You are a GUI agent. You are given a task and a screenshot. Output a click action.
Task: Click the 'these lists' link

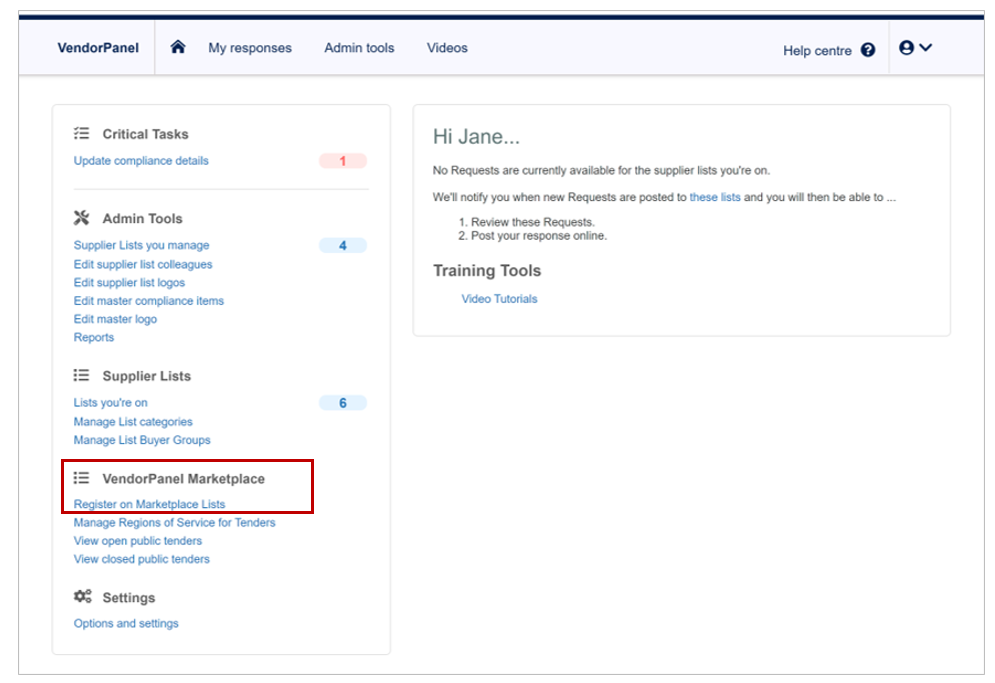(715, 197)
